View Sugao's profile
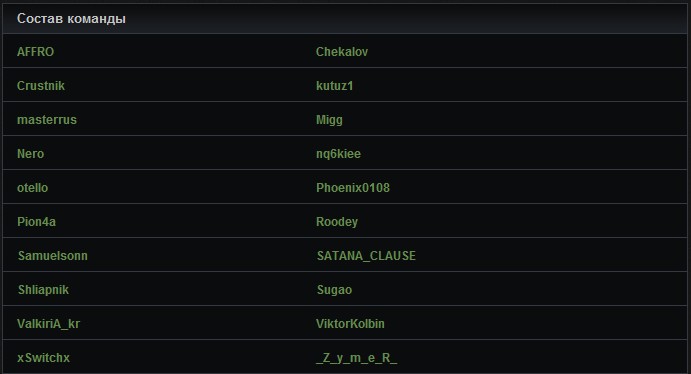691x374 pixels. [334, 290]
